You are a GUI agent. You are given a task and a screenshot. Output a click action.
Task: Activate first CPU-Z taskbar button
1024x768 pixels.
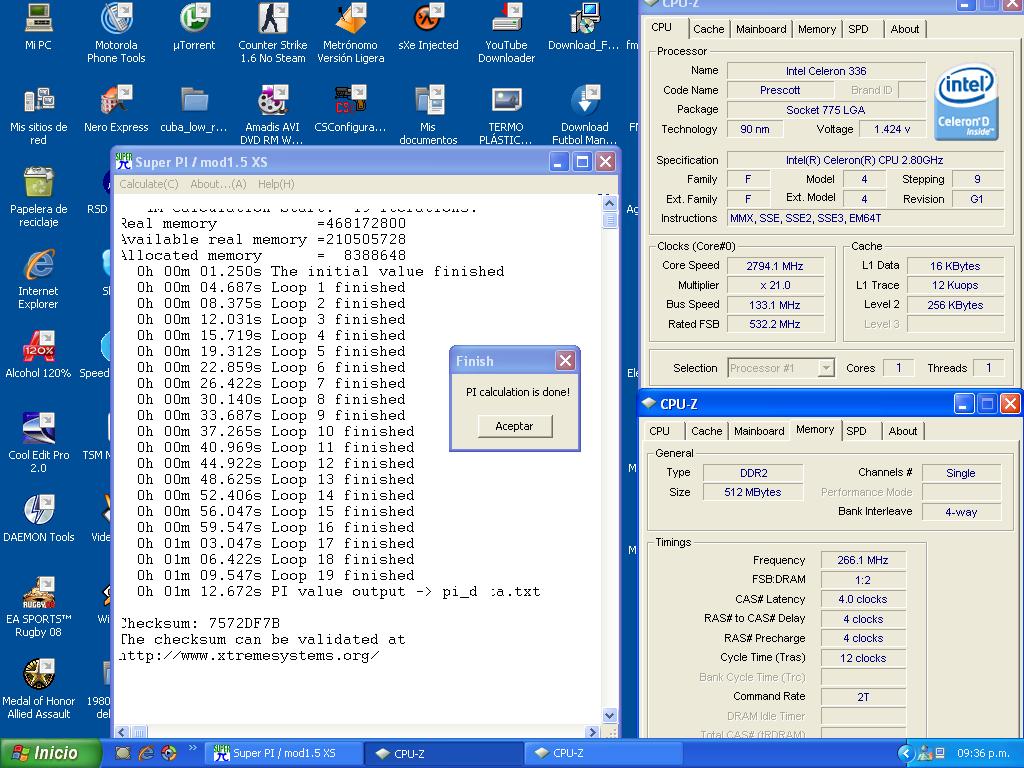pyautogui.click(x=441, y=753)
